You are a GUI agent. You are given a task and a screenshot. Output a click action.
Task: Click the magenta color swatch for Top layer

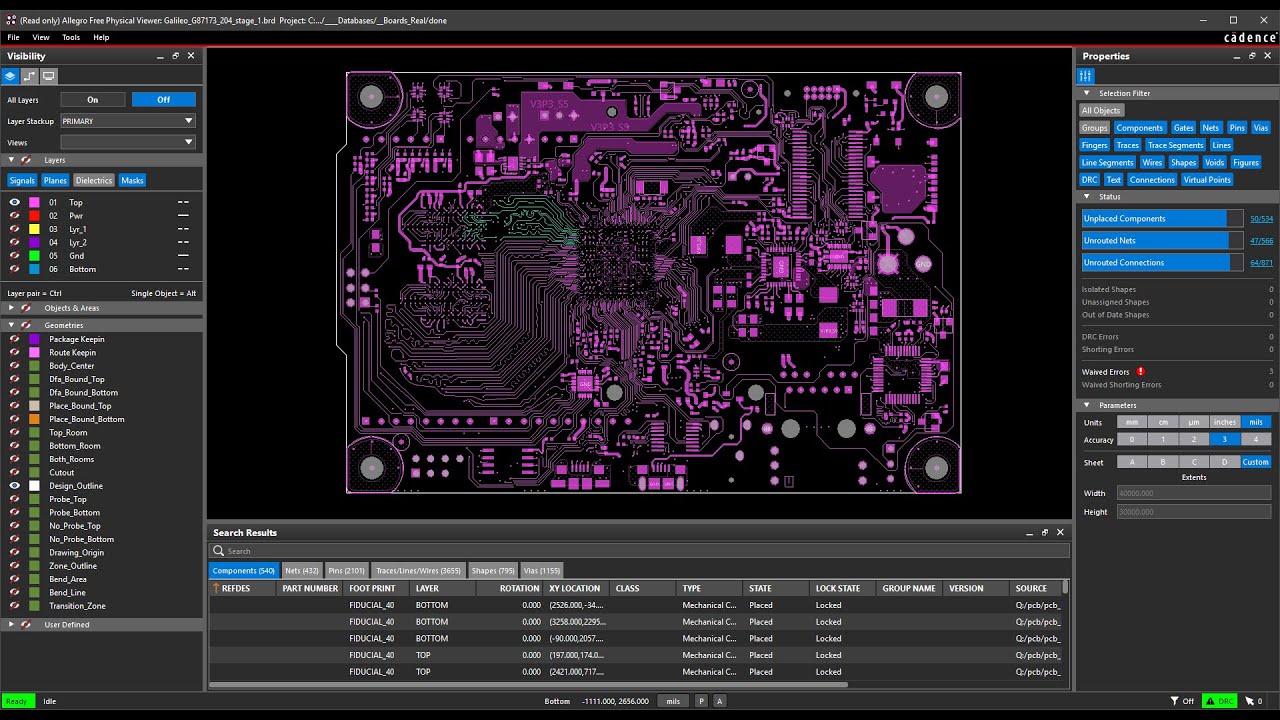click(x=34, y=202)
